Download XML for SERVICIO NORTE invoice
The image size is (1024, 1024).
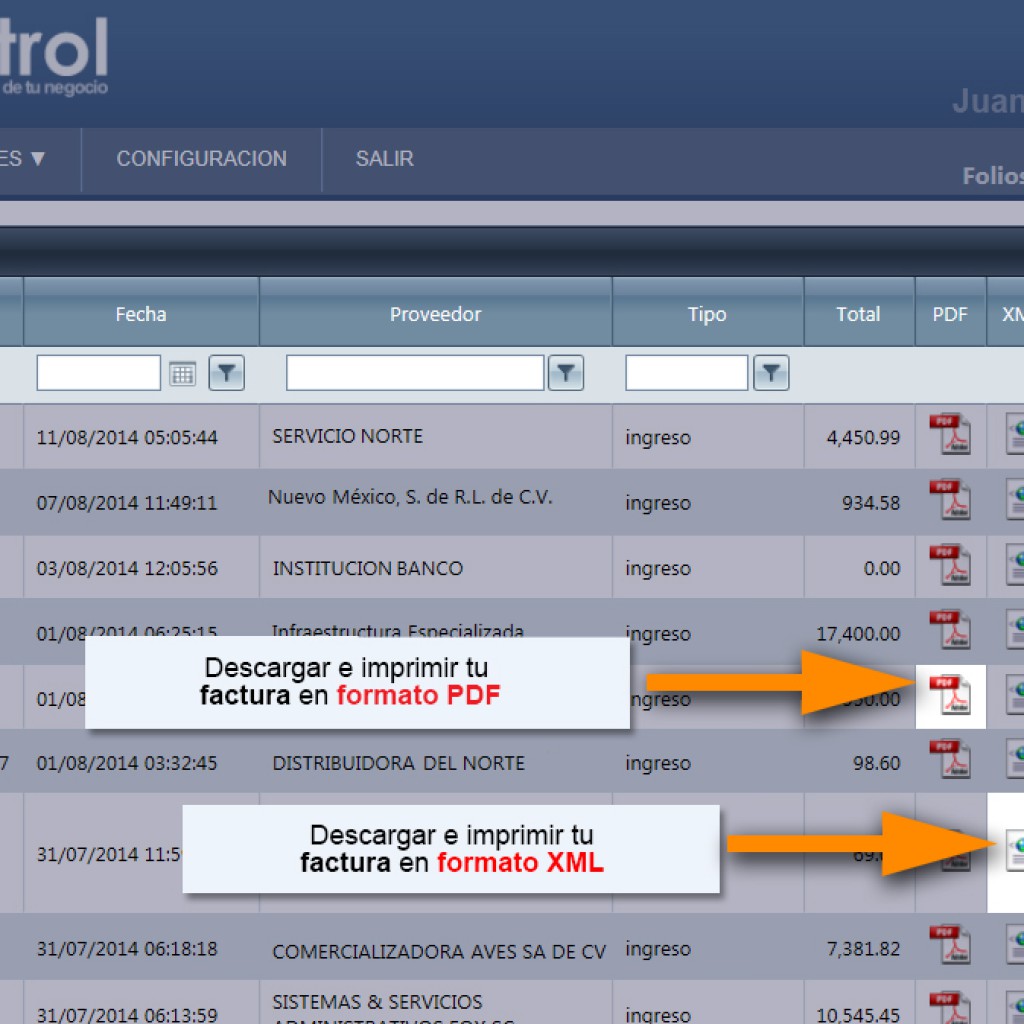pos(1015,434)
